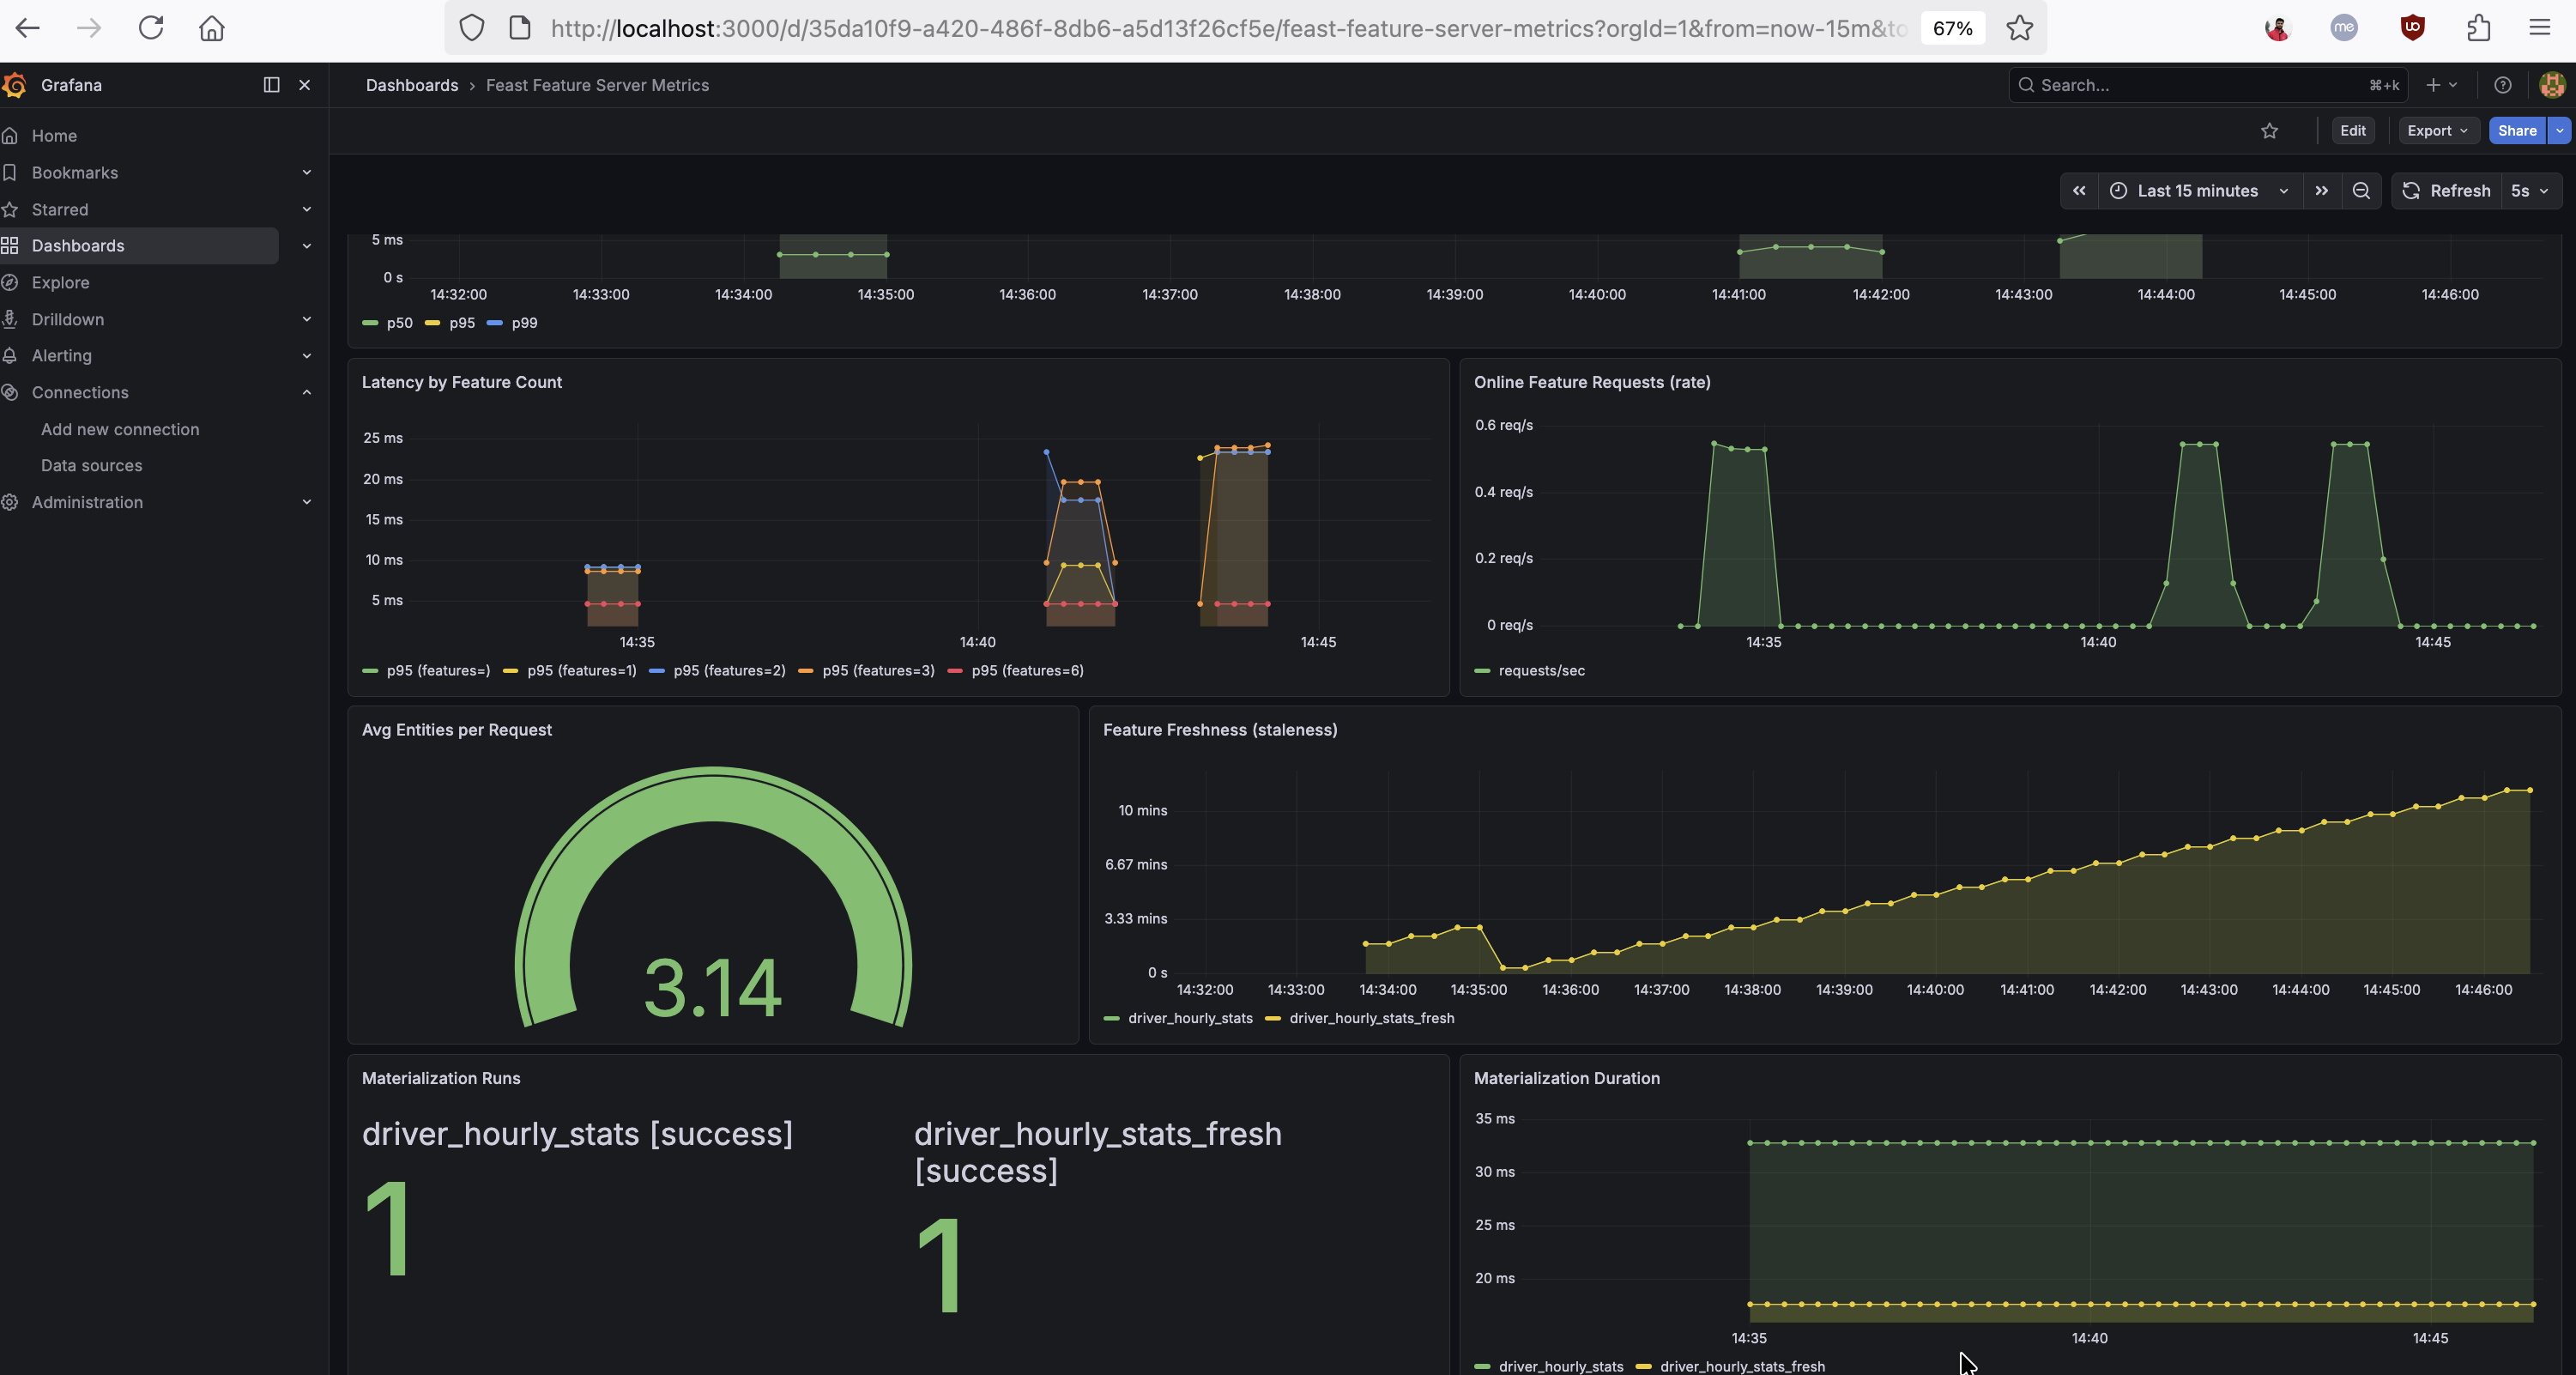Toggle the p99 series in the legend
Viewport: 2576px width, 1375px height.
point(524,323)
